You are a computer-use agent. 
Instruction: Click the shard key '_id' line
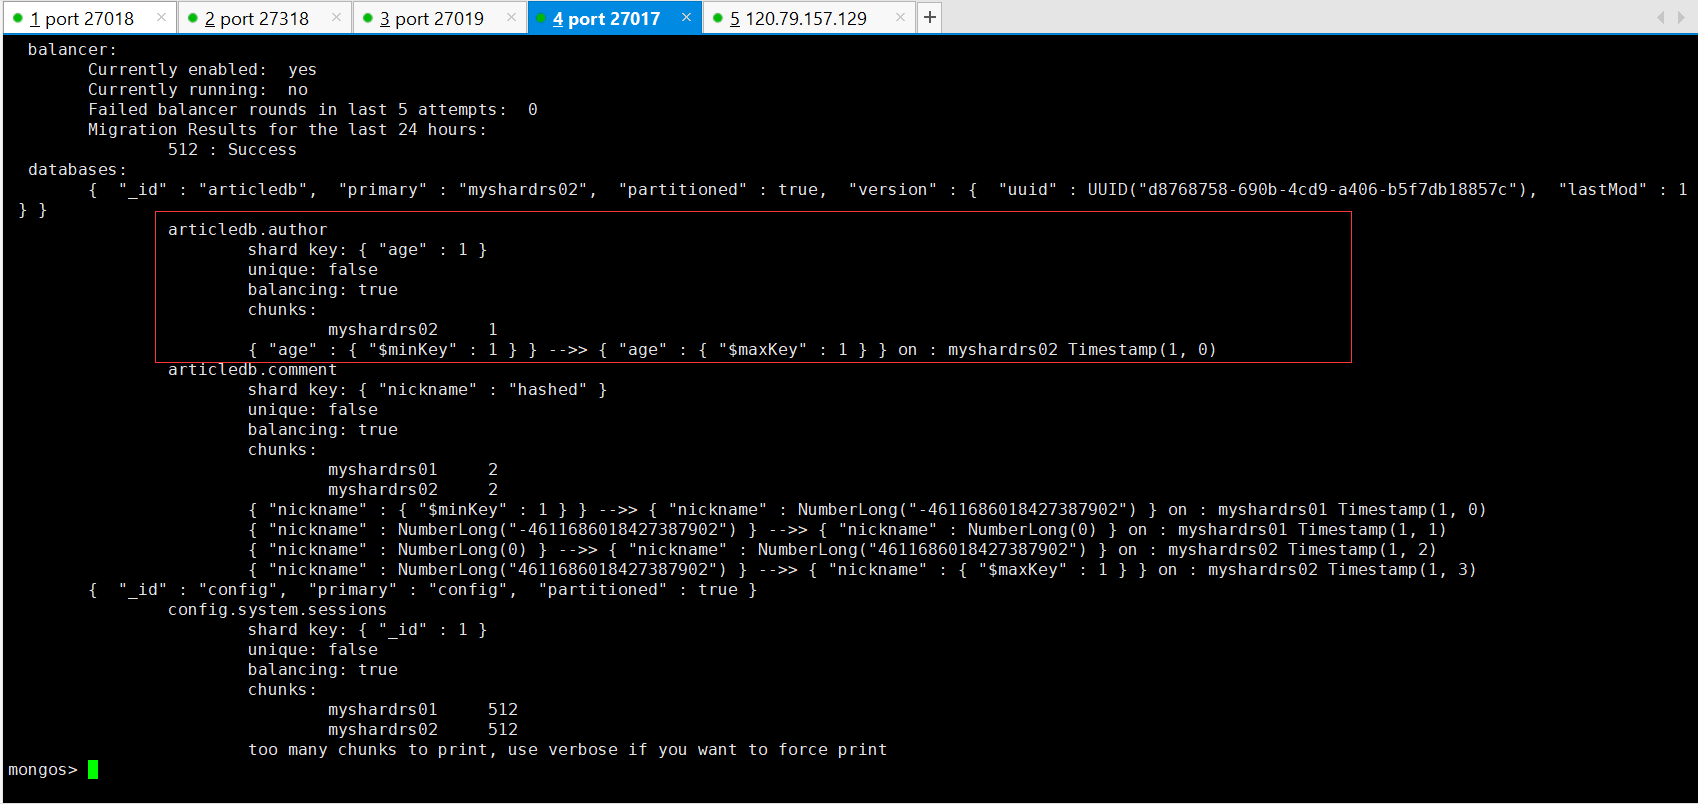tap(367, 629)
